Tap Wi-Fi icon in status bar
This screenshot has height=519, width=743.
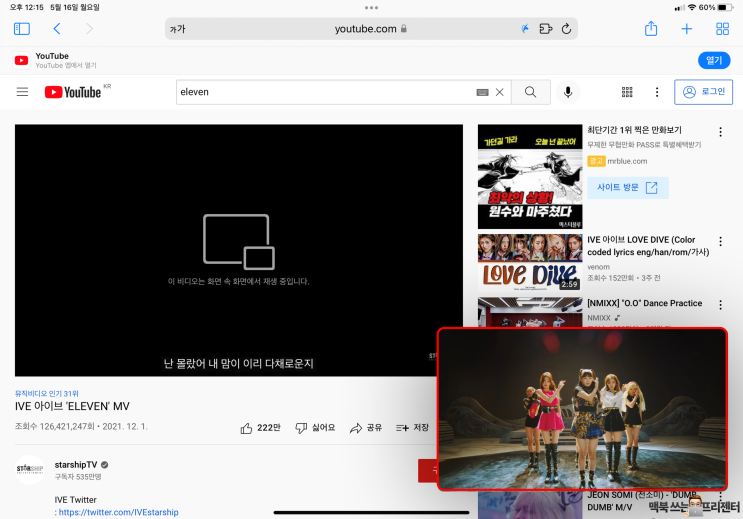(692, 8)
